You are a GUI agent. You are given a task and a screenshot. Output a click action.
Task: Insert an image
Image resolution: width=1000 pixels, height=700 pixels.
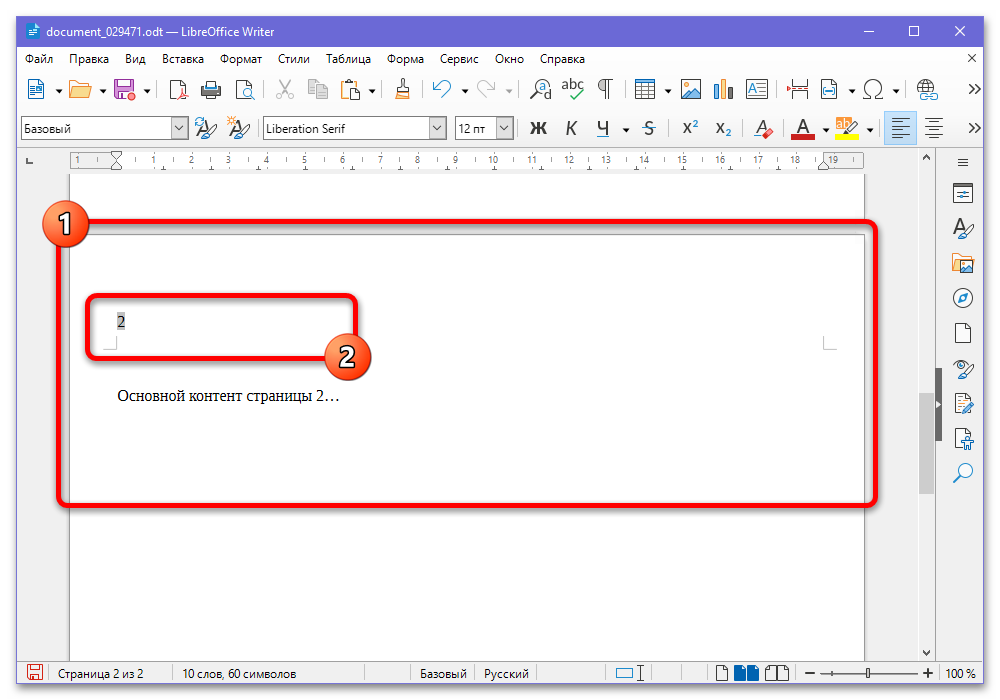point(691,89)
